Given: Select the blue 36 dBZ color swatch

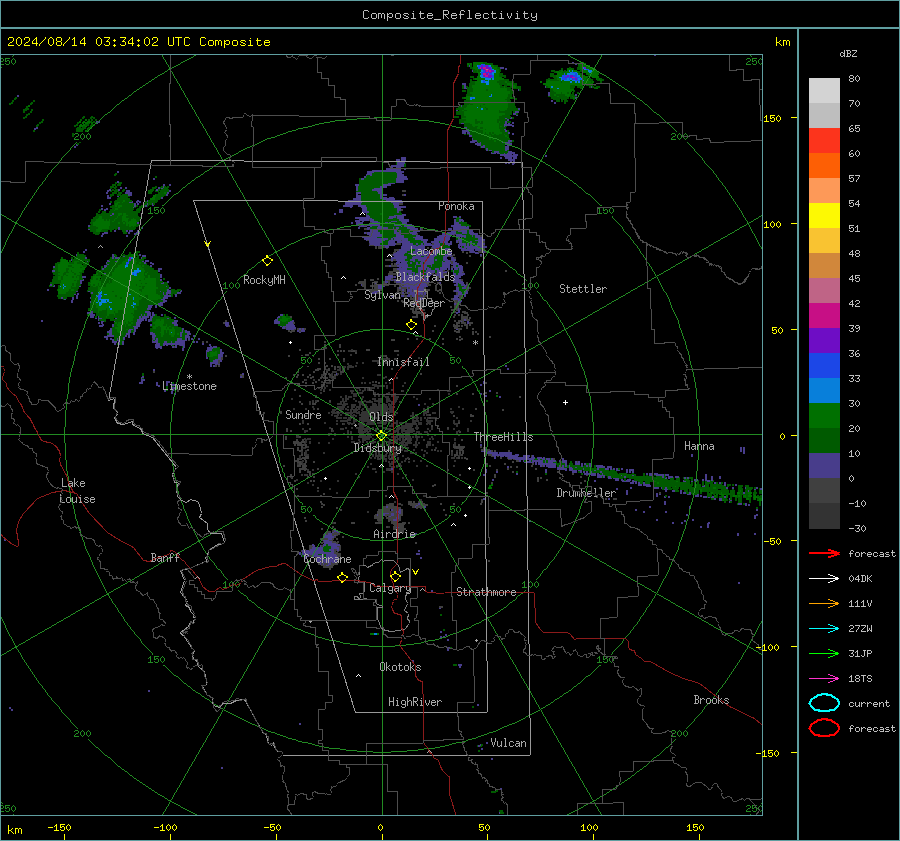Looking at the screenshot, I should 824,365.
